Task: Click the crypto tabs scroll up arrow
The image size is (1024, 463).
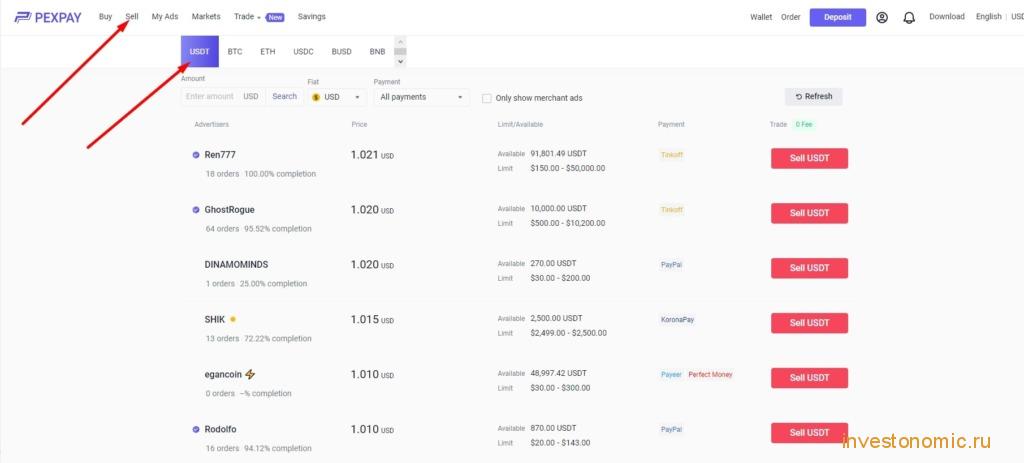Action: coord(401,41)
